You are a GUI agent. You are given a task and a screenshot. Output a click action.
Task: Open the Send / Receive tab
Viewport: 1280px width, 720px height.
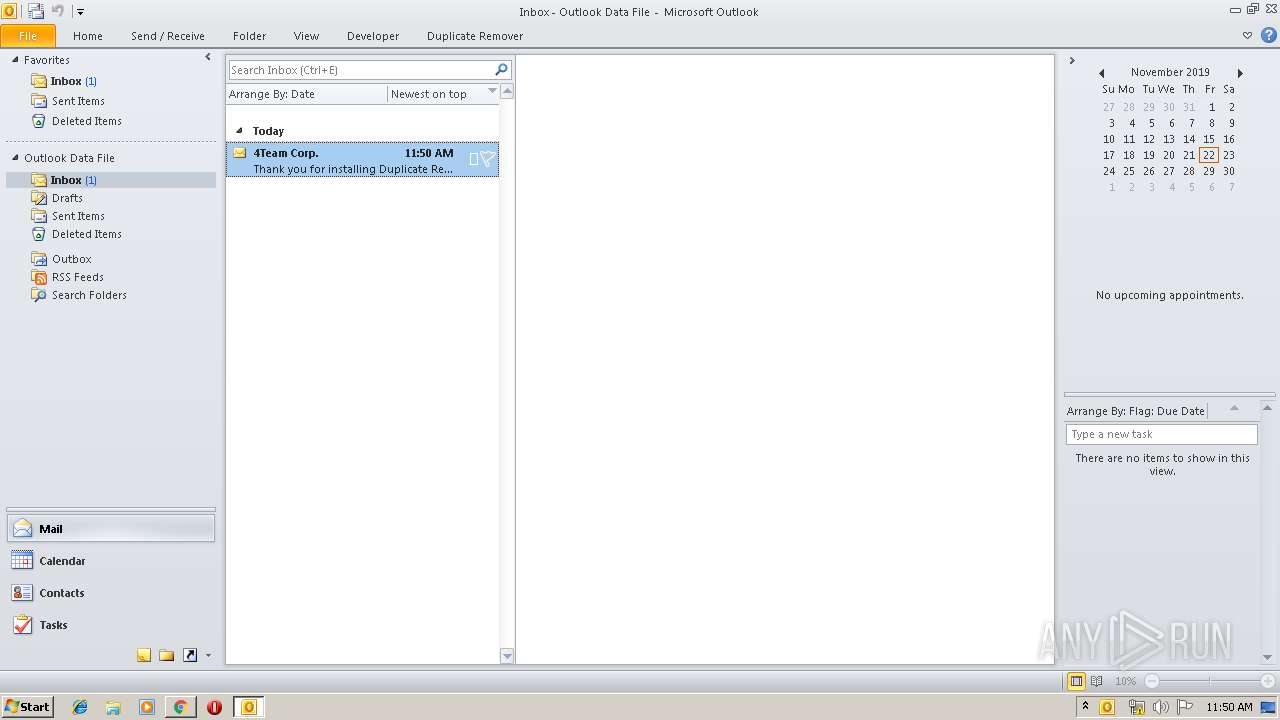[168, 36]
